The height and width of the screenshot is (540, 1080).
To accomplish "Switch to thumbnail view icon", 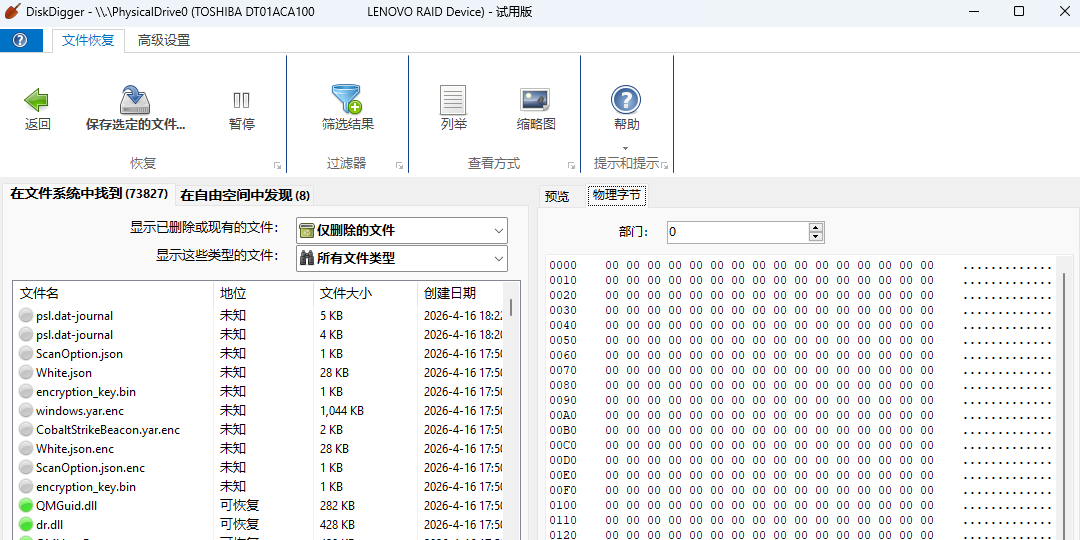I will [535, 100].
